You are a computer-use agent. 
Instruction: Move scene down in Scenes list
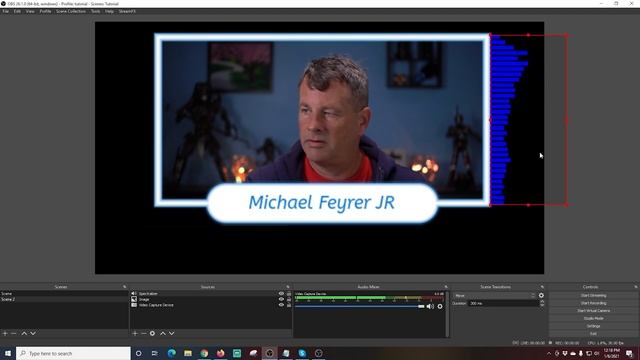click(x=33, y=333)
